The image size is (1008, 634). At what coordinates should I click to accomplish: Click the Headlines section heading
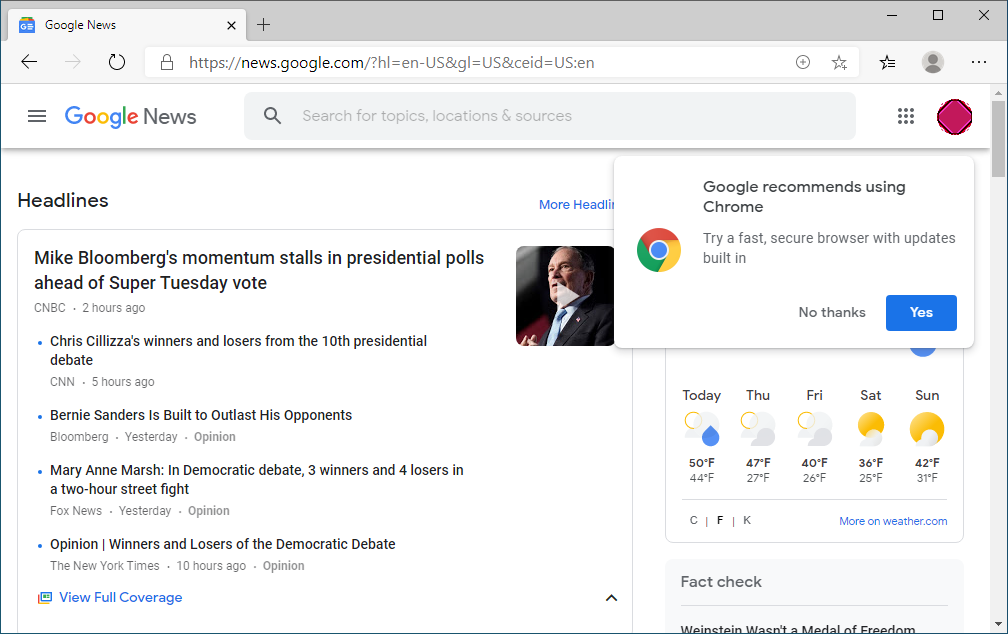coord(63,201)
